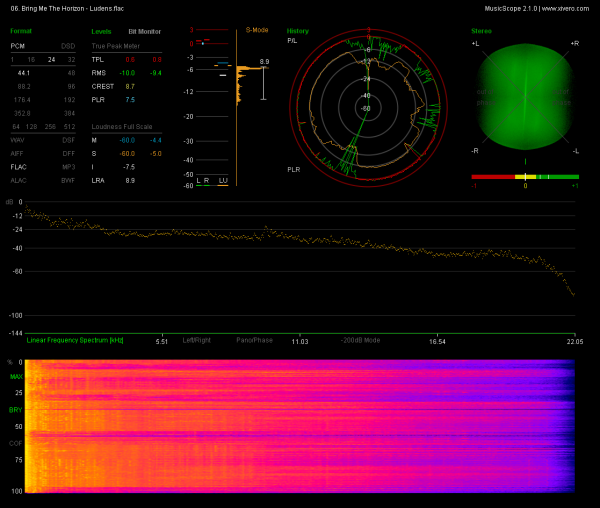
Task: Select the COF spectrogram color mode
Action: click(x=16, y=443)
